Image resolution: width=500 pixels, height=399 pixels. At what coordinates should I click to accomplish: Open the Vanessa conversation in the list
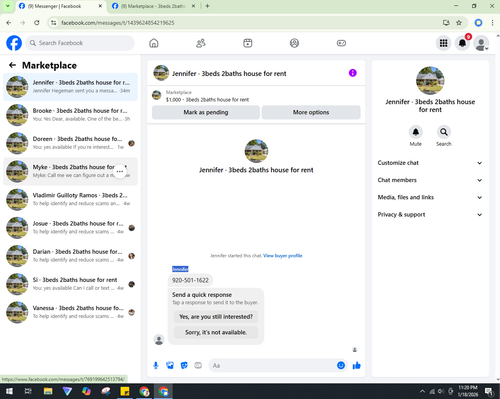[70, 312]
